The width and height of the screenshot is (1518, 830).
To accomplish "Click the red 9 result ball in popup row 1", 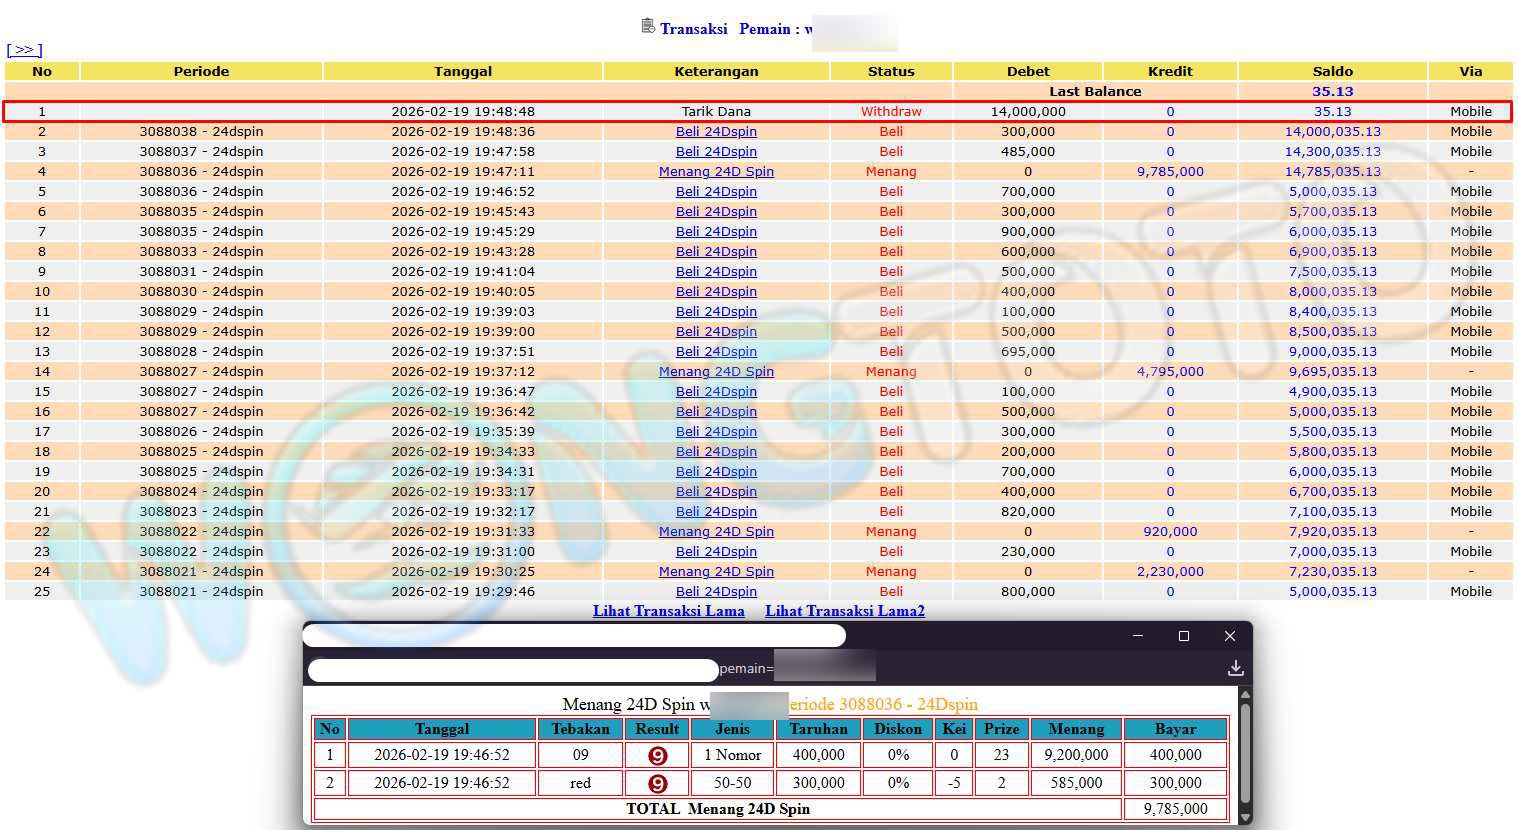I will [x=657, y=756].
